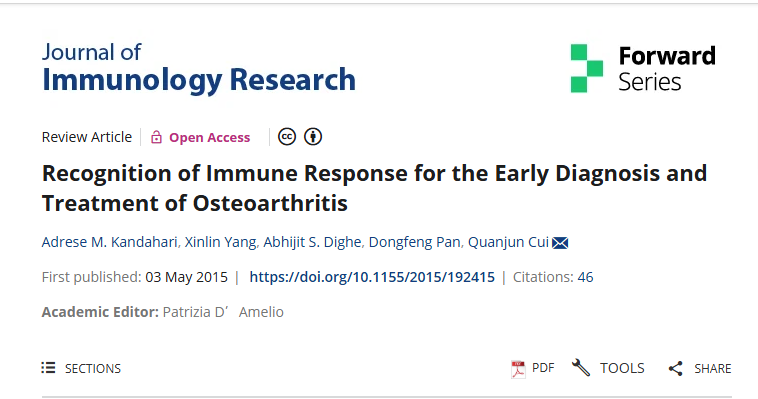Open author Xinlin Yang's details
The height and width of the screenshot is (399, 758).
(x=220, y=242)
